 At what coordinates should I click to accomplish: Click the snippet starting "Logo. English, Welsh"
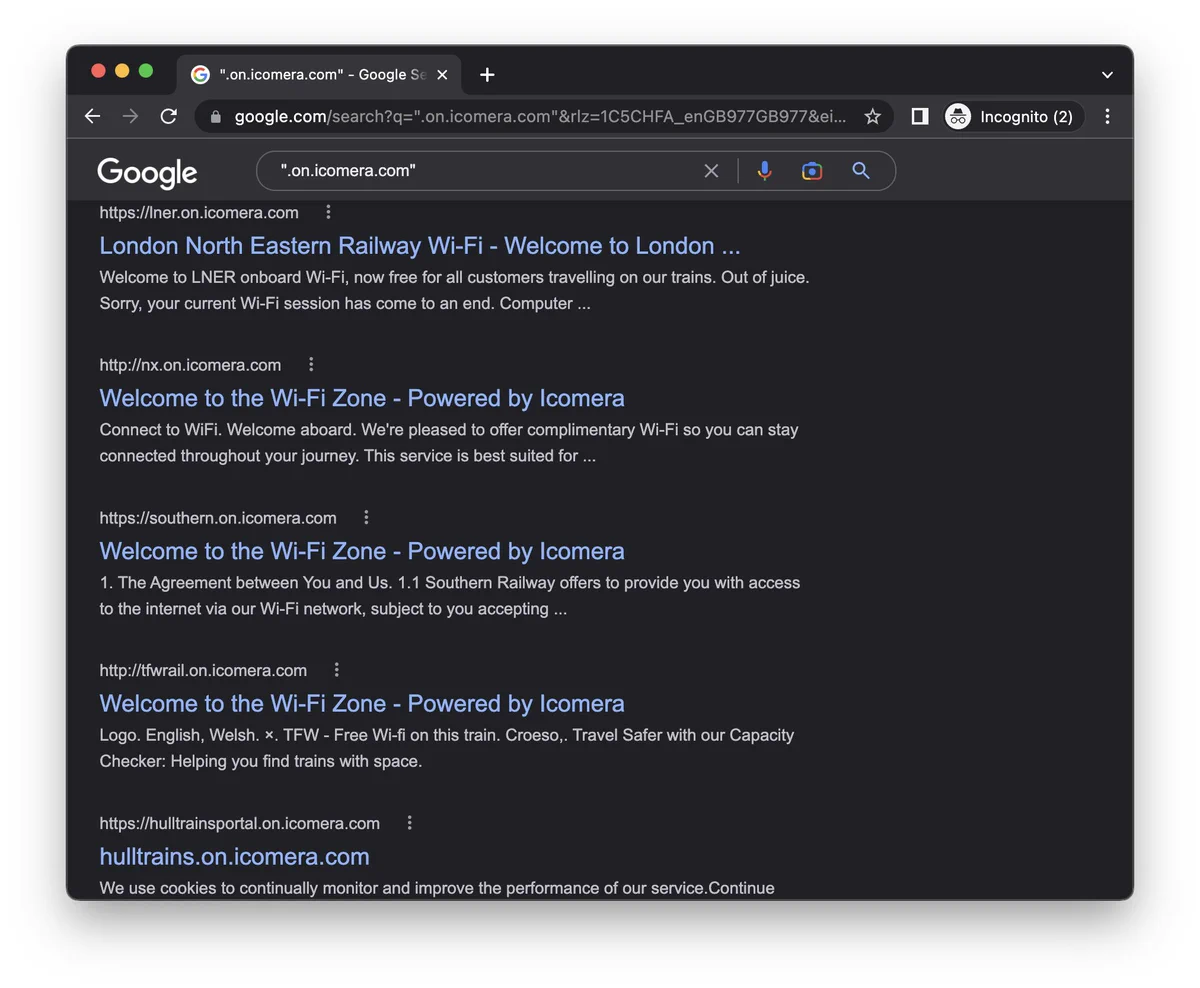[x=446, y=747]
